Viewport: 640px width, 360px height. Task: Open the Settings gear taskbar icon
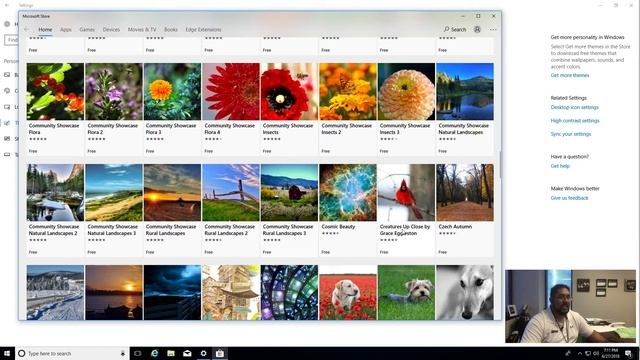[203, 353]
